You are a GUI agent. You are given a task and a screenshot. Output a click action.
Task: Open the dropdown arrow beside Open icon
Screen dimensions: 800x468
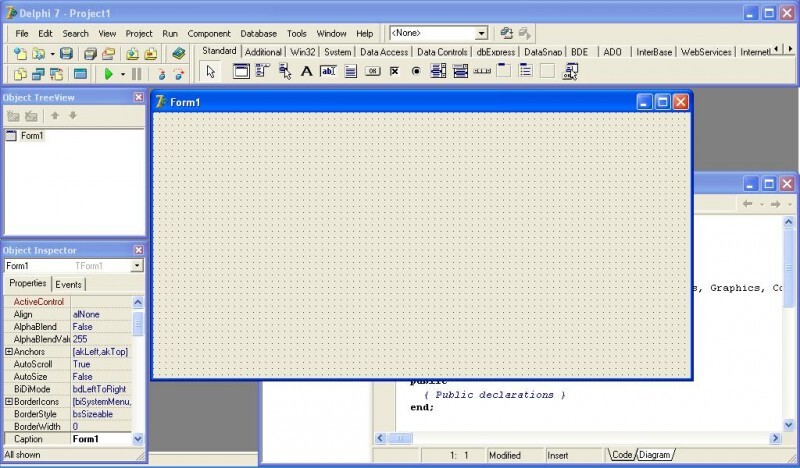coord(52,53)
